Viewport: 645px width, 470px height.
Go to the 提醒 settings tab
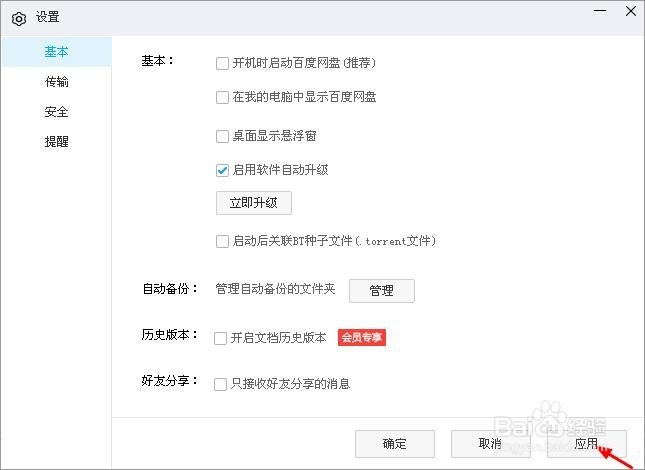tap(56, 142)
